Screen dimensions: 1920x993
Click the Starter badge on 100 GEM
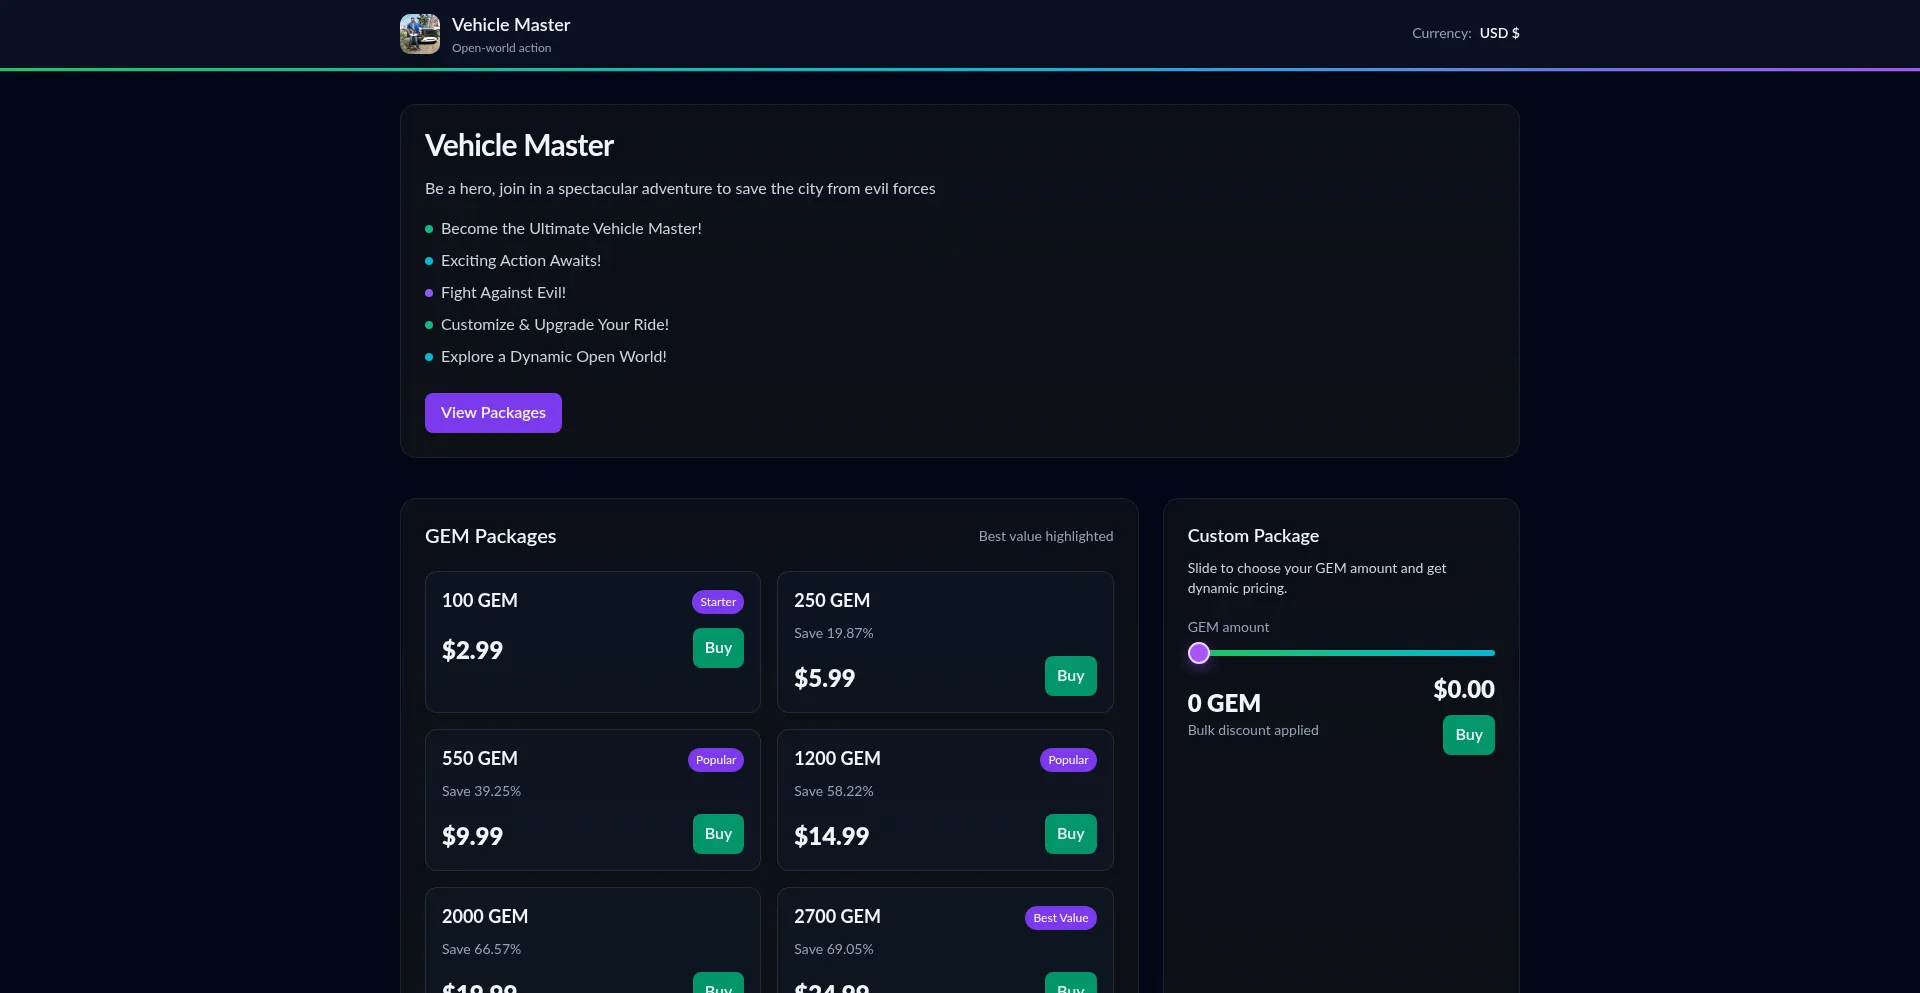point(718,602)
